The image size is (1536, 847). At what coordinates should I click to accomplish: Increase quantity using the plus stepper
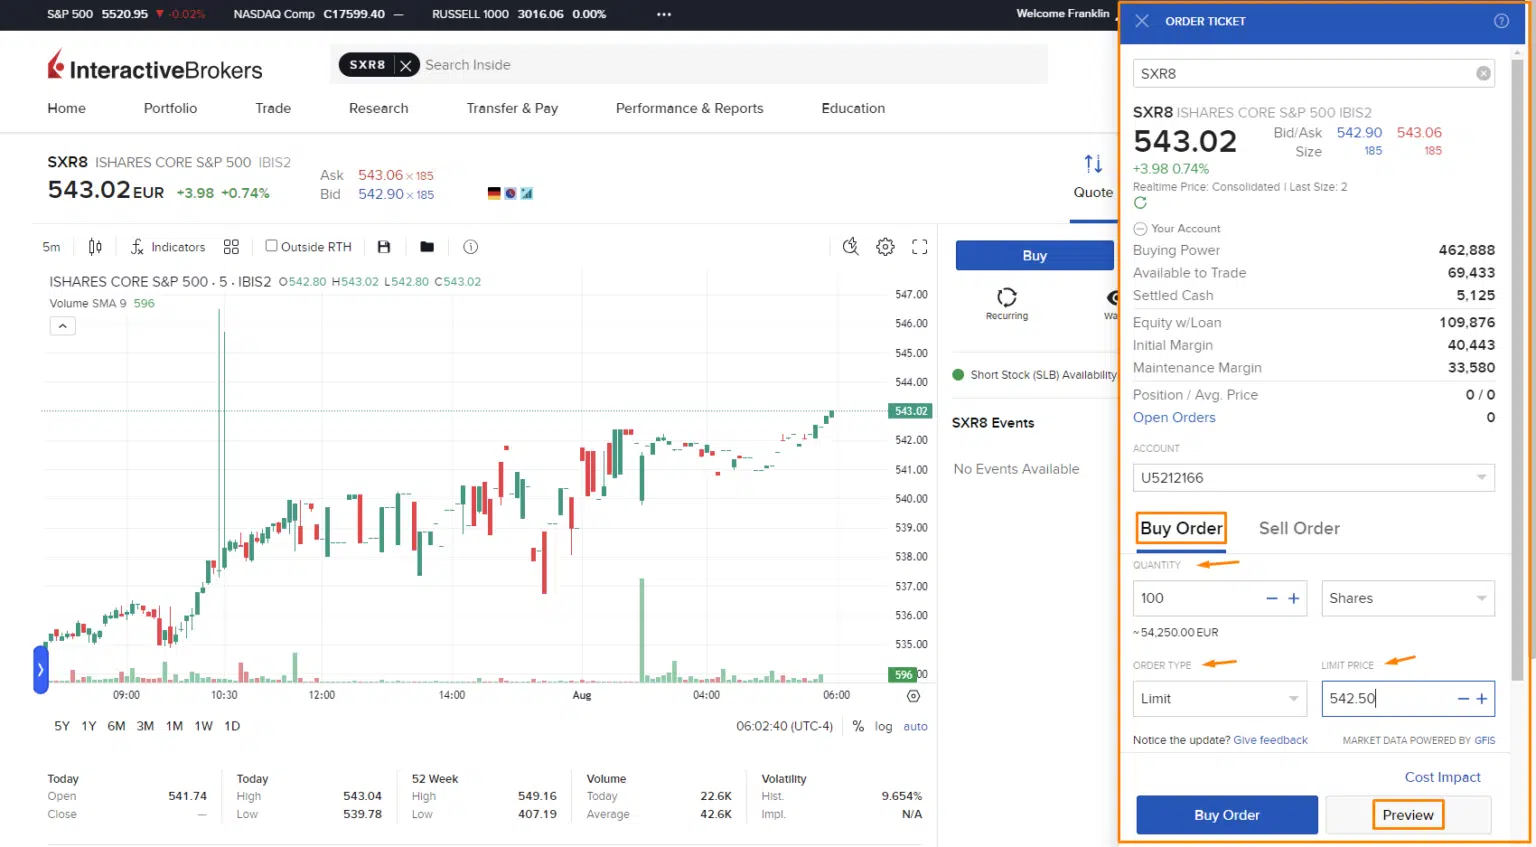1292,598
